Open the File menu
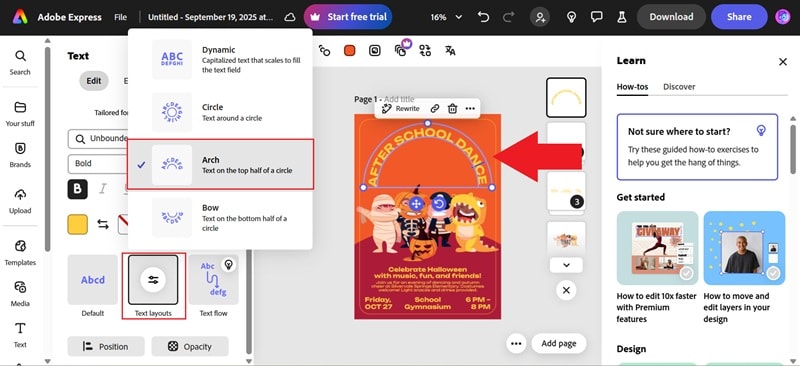This screenshot has width=800, height=366. 120,17
